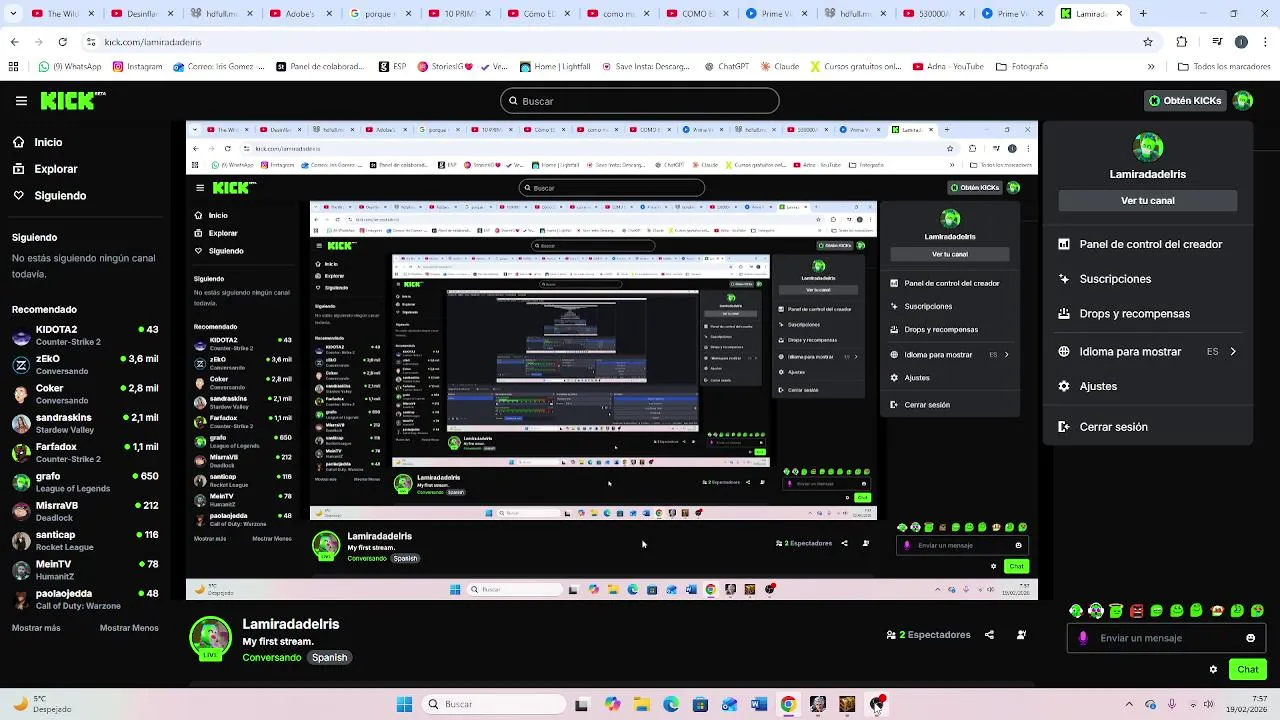Screen dimensions: 1280x720
Task: Bookmark this page with the star icon
Action: pyautogui.click(x=1148, y=42)
